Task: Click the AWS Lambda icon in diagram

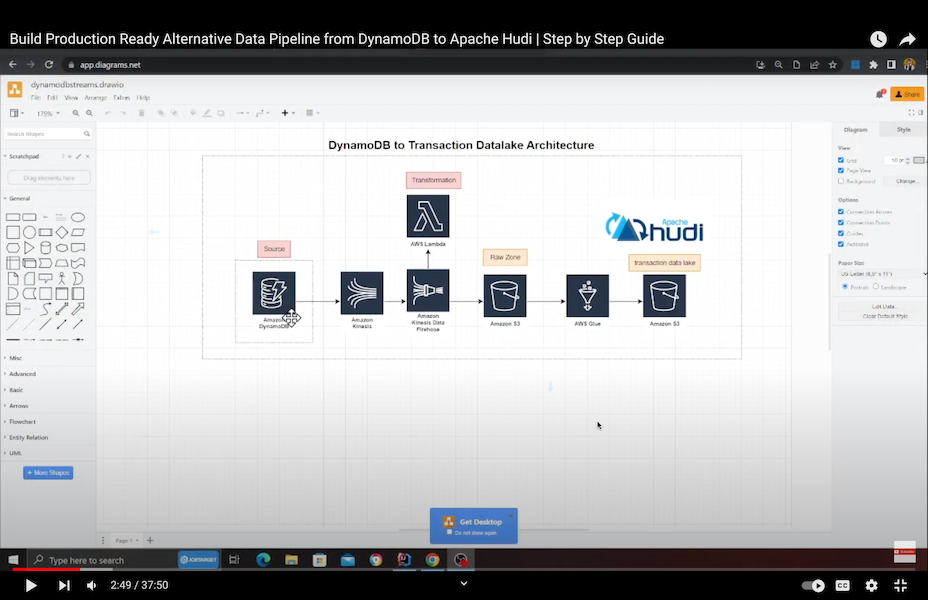Action: (x=427, y=216)
